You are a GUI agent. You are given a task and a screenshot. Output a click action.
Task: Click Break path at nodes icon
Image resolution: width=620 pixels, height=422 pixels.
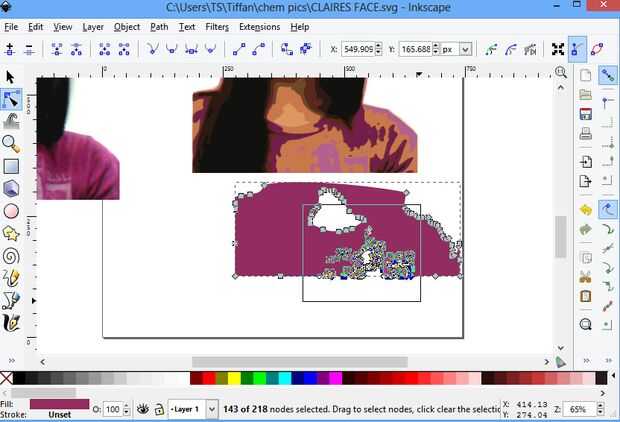tap(76, 49)
